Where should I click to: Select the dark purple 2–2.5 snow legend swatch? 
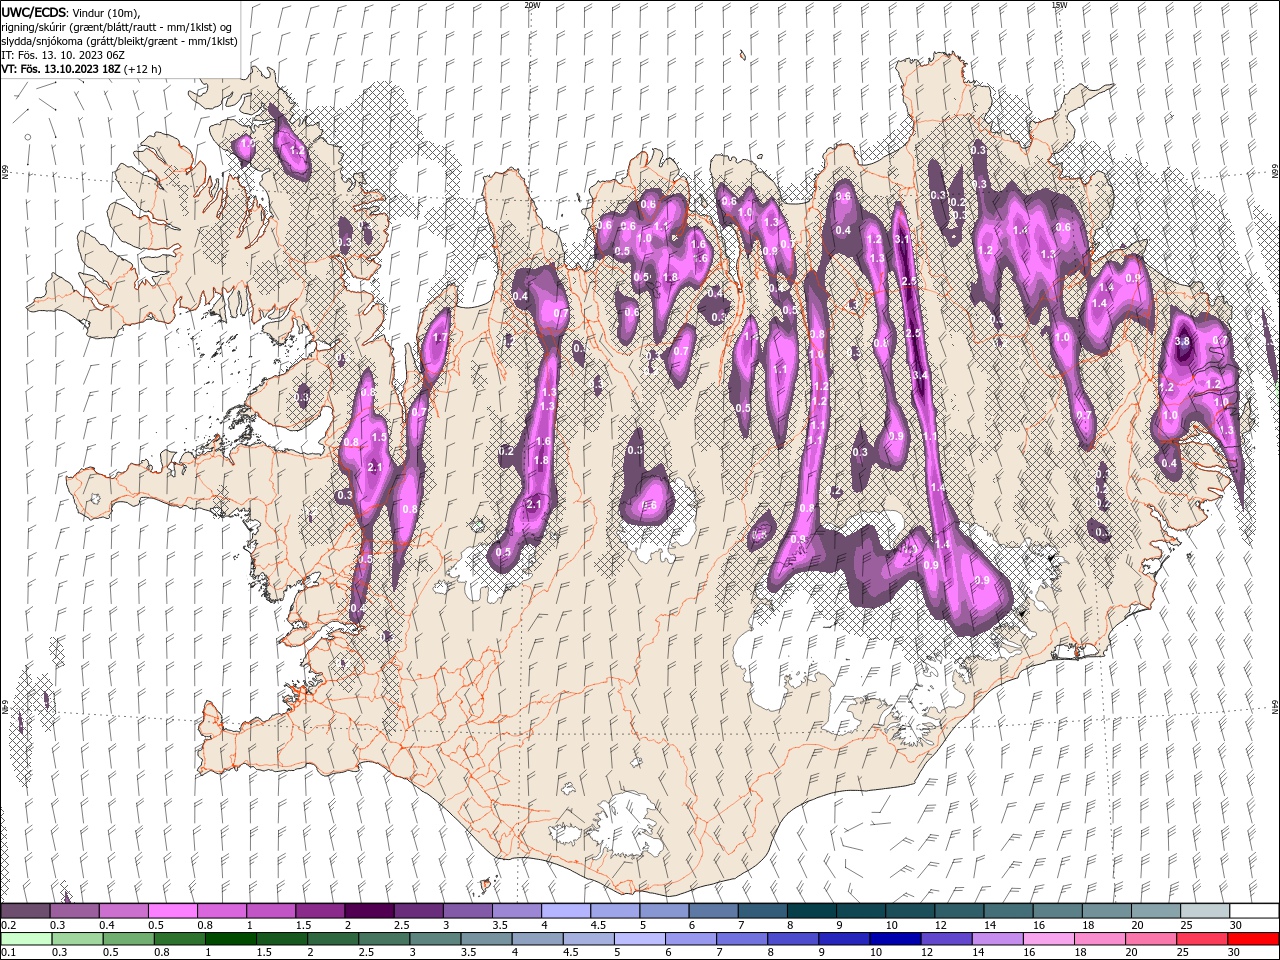click(368, 911)
